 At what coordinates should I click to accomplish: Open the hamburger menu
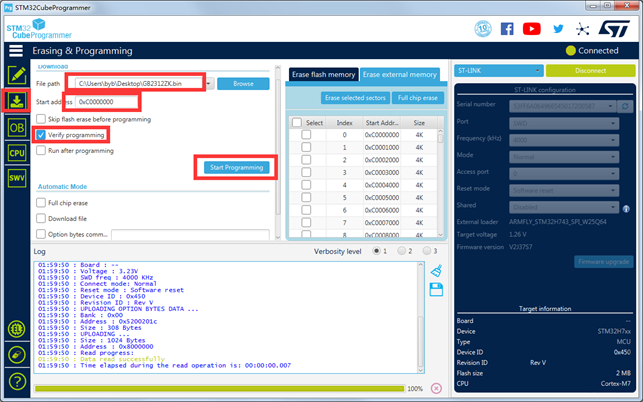[x=16, y=51]
